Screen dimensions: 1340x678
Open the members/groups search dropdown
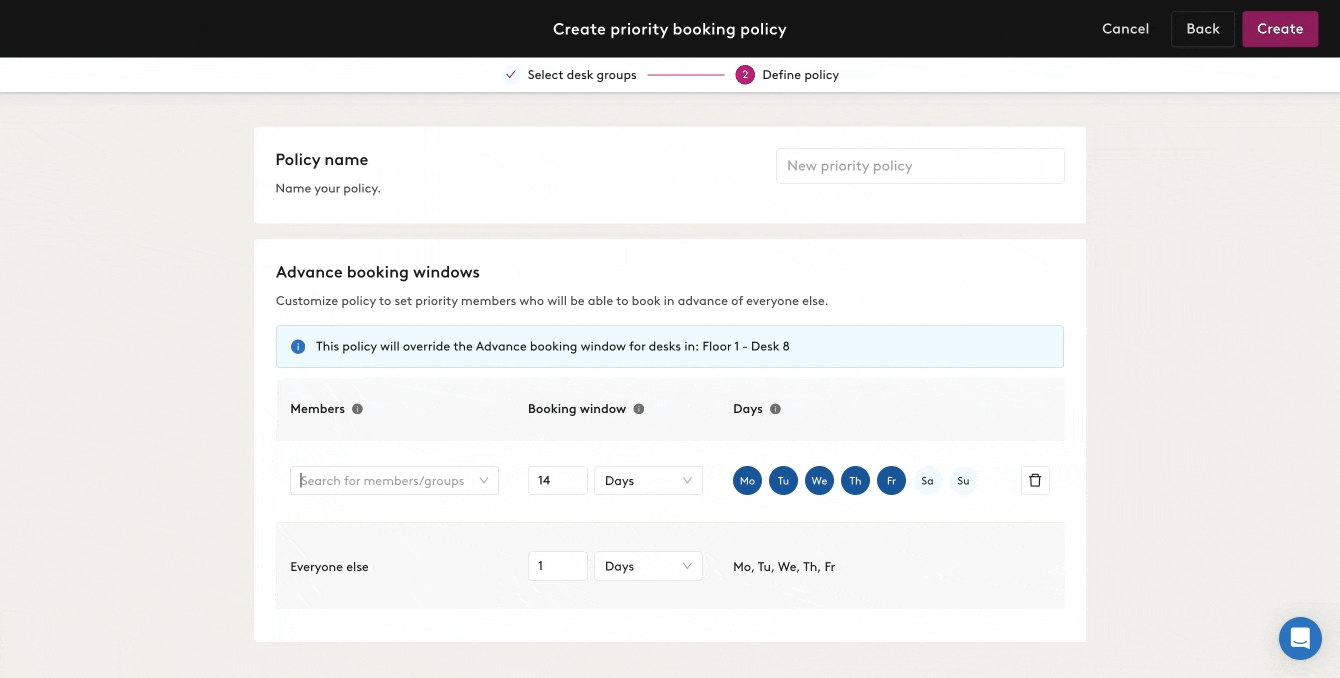pos(394,481)
